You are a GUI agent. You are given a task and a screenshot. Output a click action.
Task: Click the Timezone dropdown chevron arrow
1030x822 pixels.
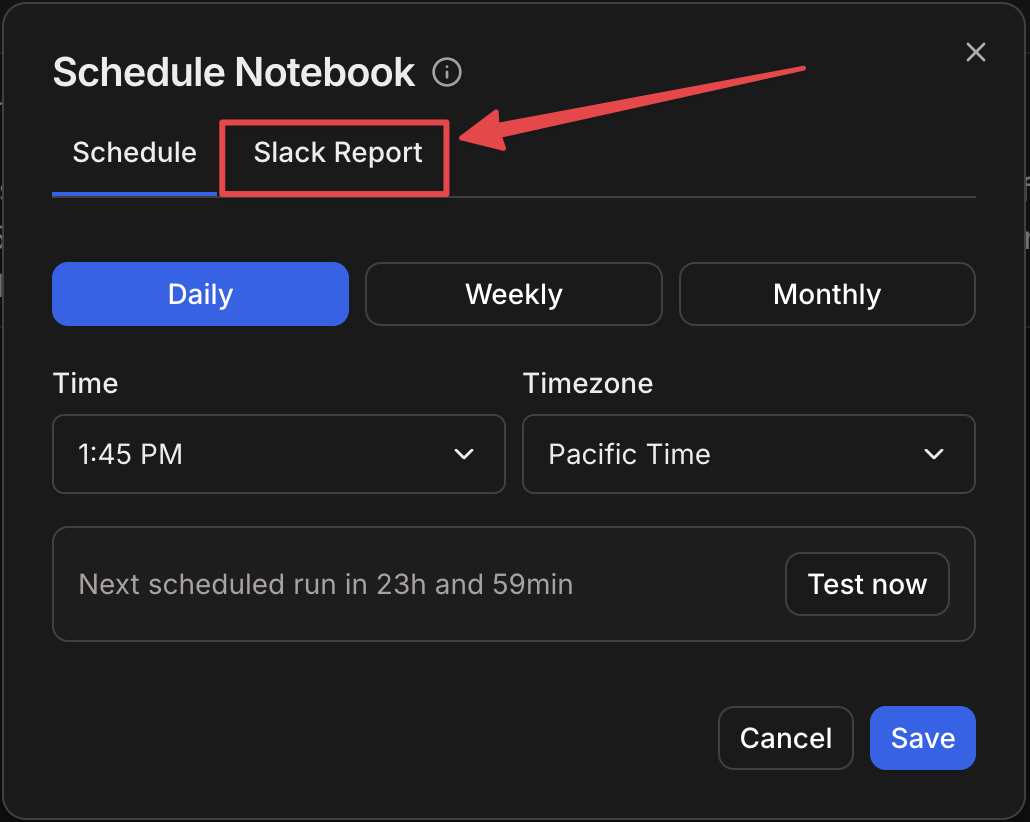(x=934, y=454)
